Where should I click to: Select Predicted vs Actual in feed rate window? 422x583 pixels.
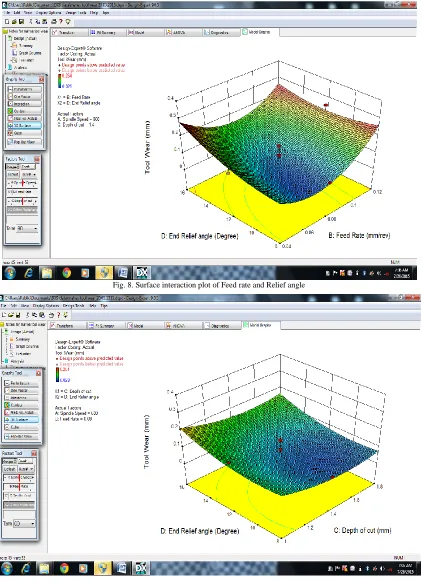(x=25, y=118)
